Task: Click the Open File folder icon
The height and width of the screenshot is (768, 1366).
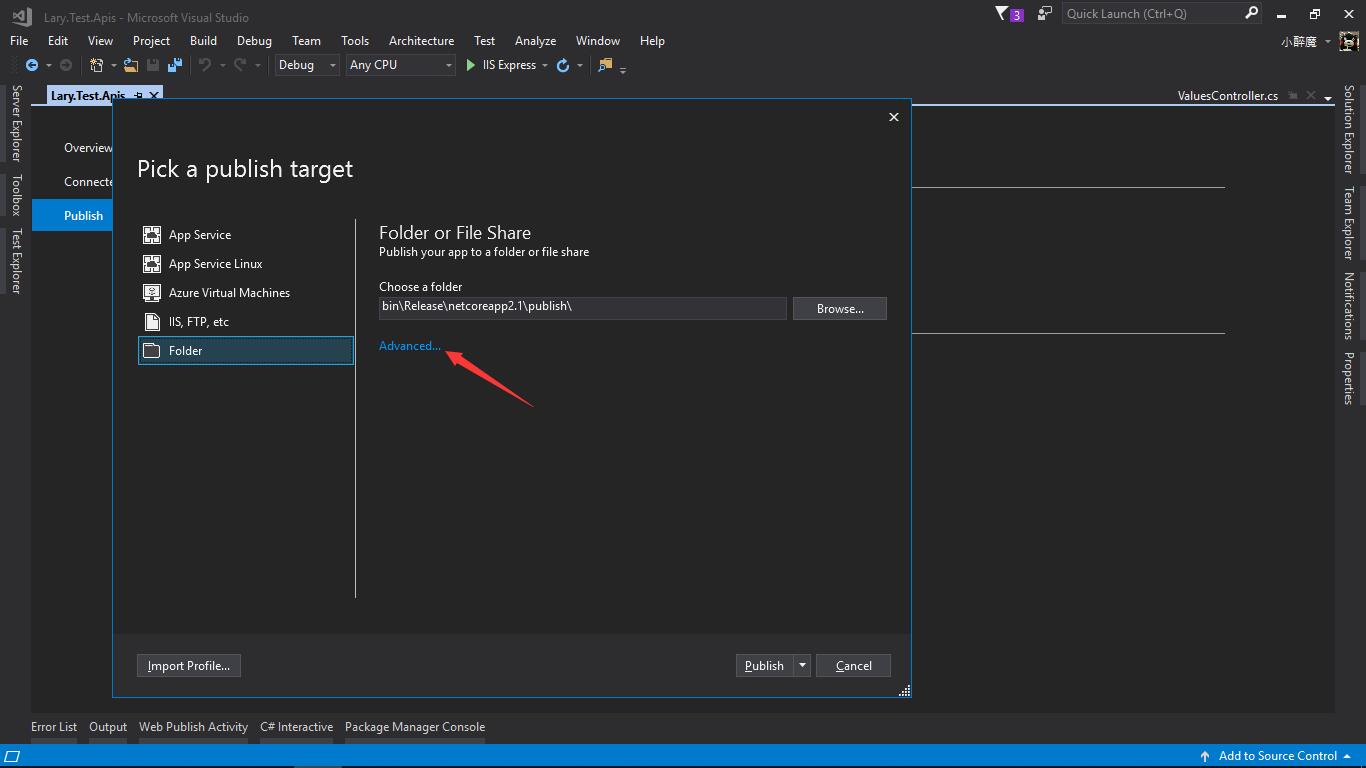Action: 131,65
